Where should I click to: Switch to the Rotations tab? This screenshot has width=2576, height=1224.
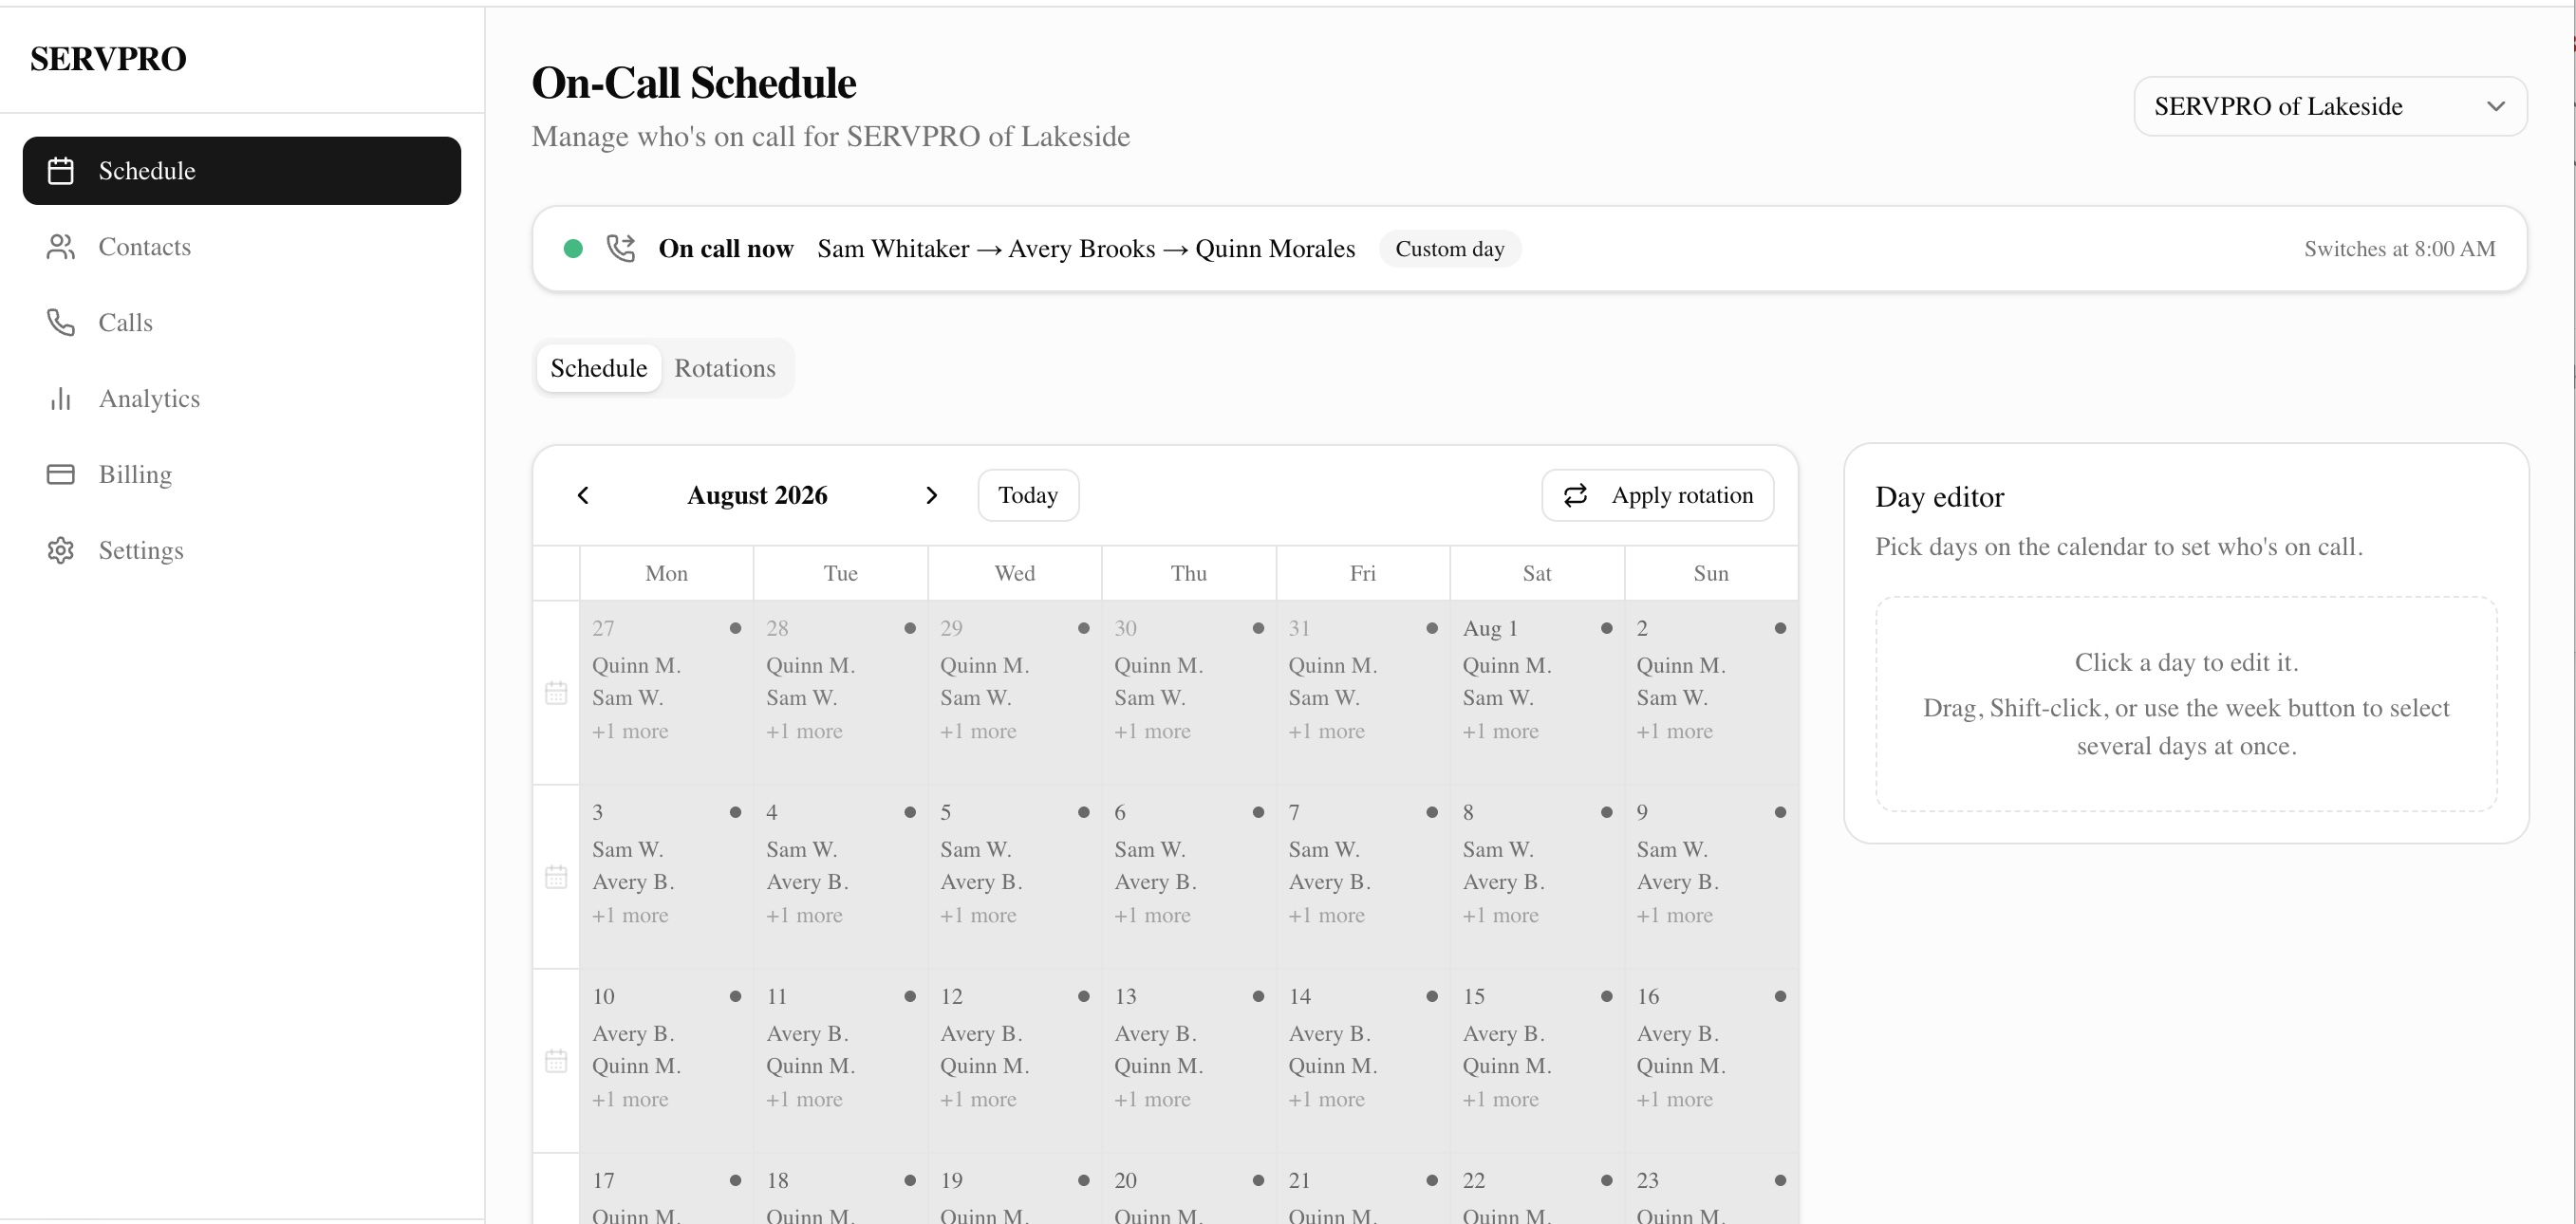pos(725,368)
